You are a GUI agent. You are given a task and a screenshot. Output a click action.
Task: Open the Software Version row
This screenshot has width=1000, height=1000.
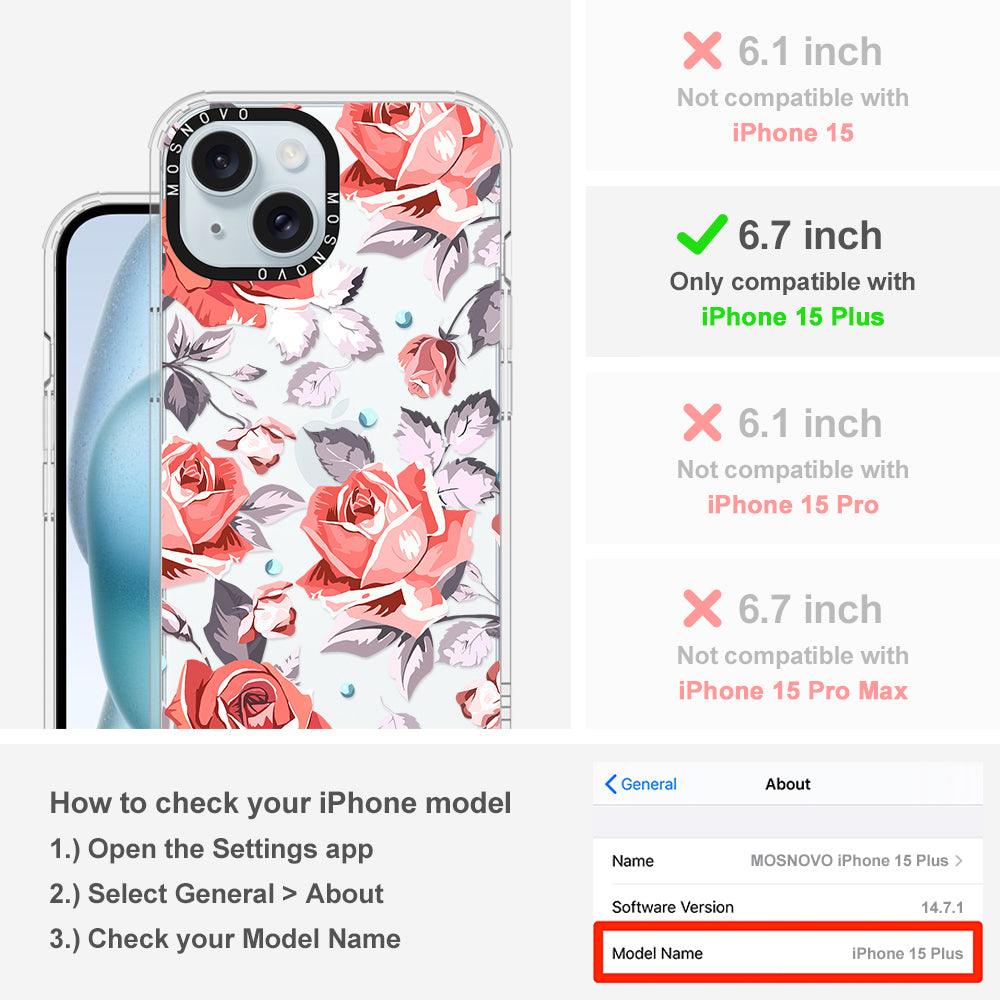(788, 906)
